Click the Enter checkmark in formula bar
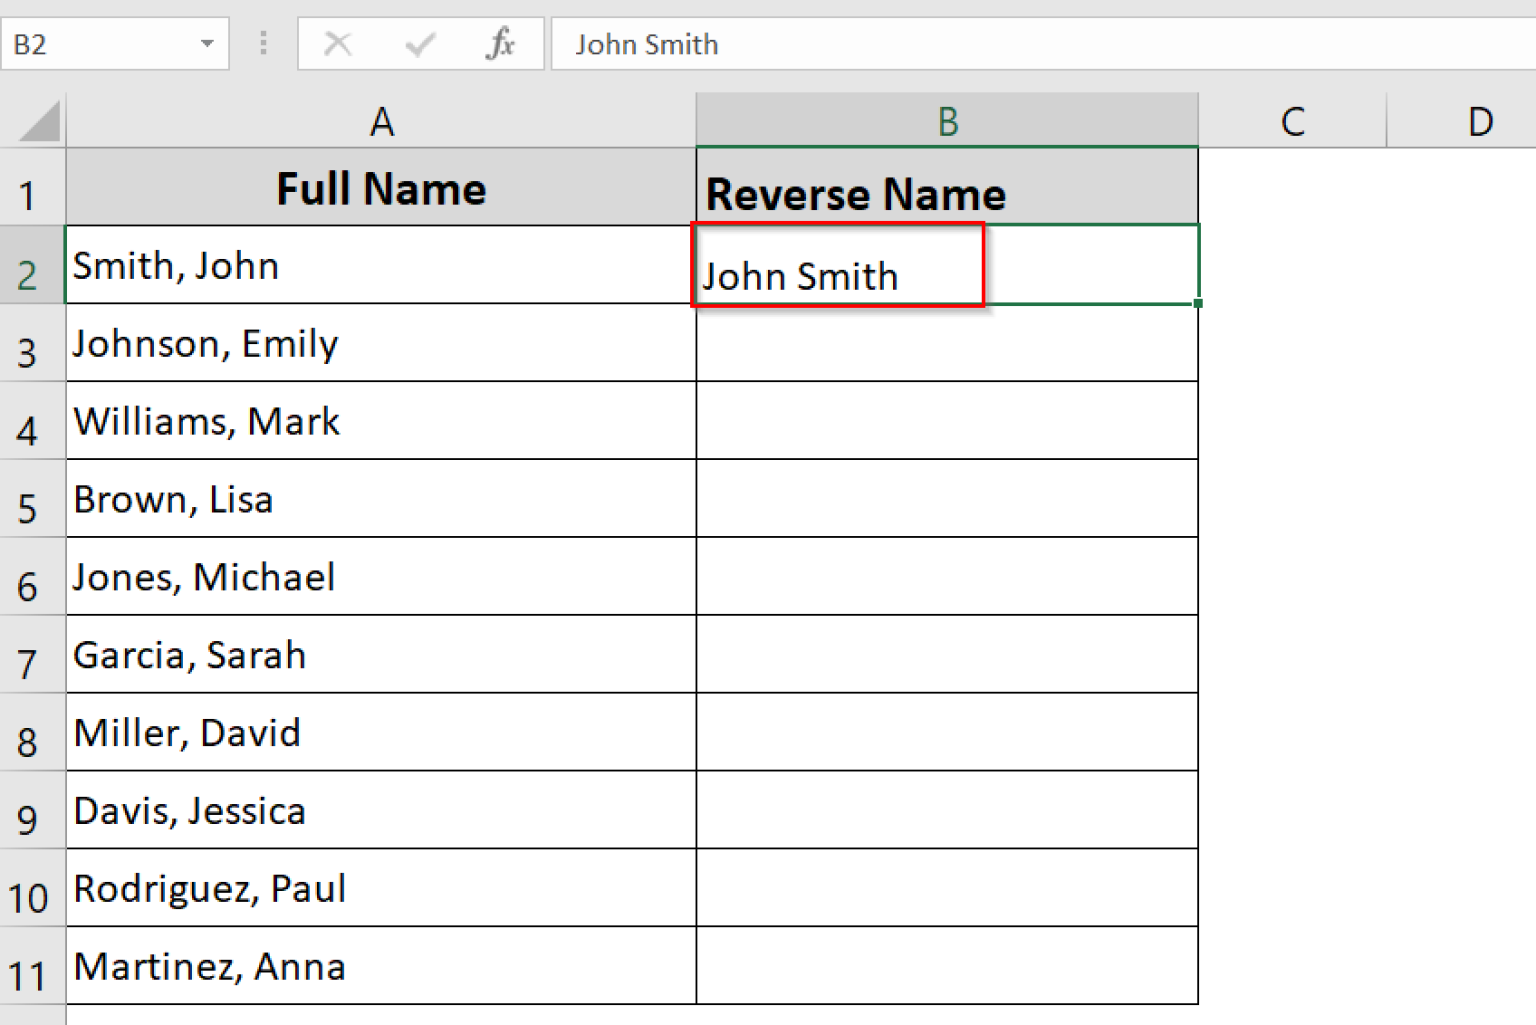 click(419, 44)
